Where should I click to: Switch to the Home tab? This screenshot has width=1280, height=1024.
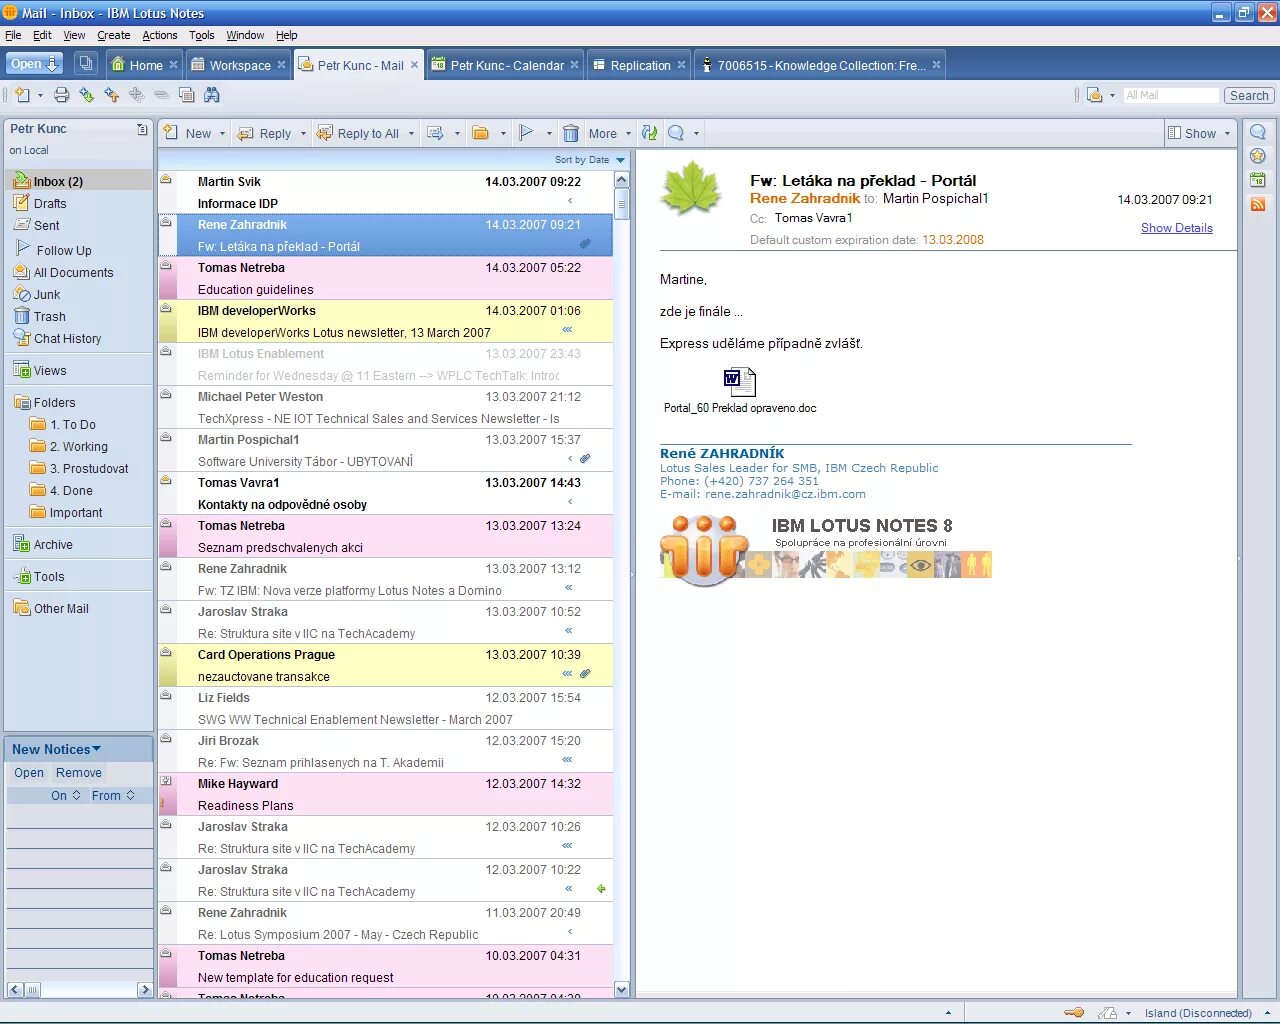coord(145,65)
